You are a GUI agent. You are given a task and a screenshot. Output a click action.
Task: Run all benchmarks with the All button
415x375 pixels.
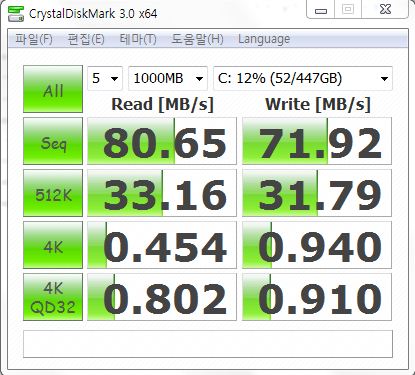pos(53,89)
